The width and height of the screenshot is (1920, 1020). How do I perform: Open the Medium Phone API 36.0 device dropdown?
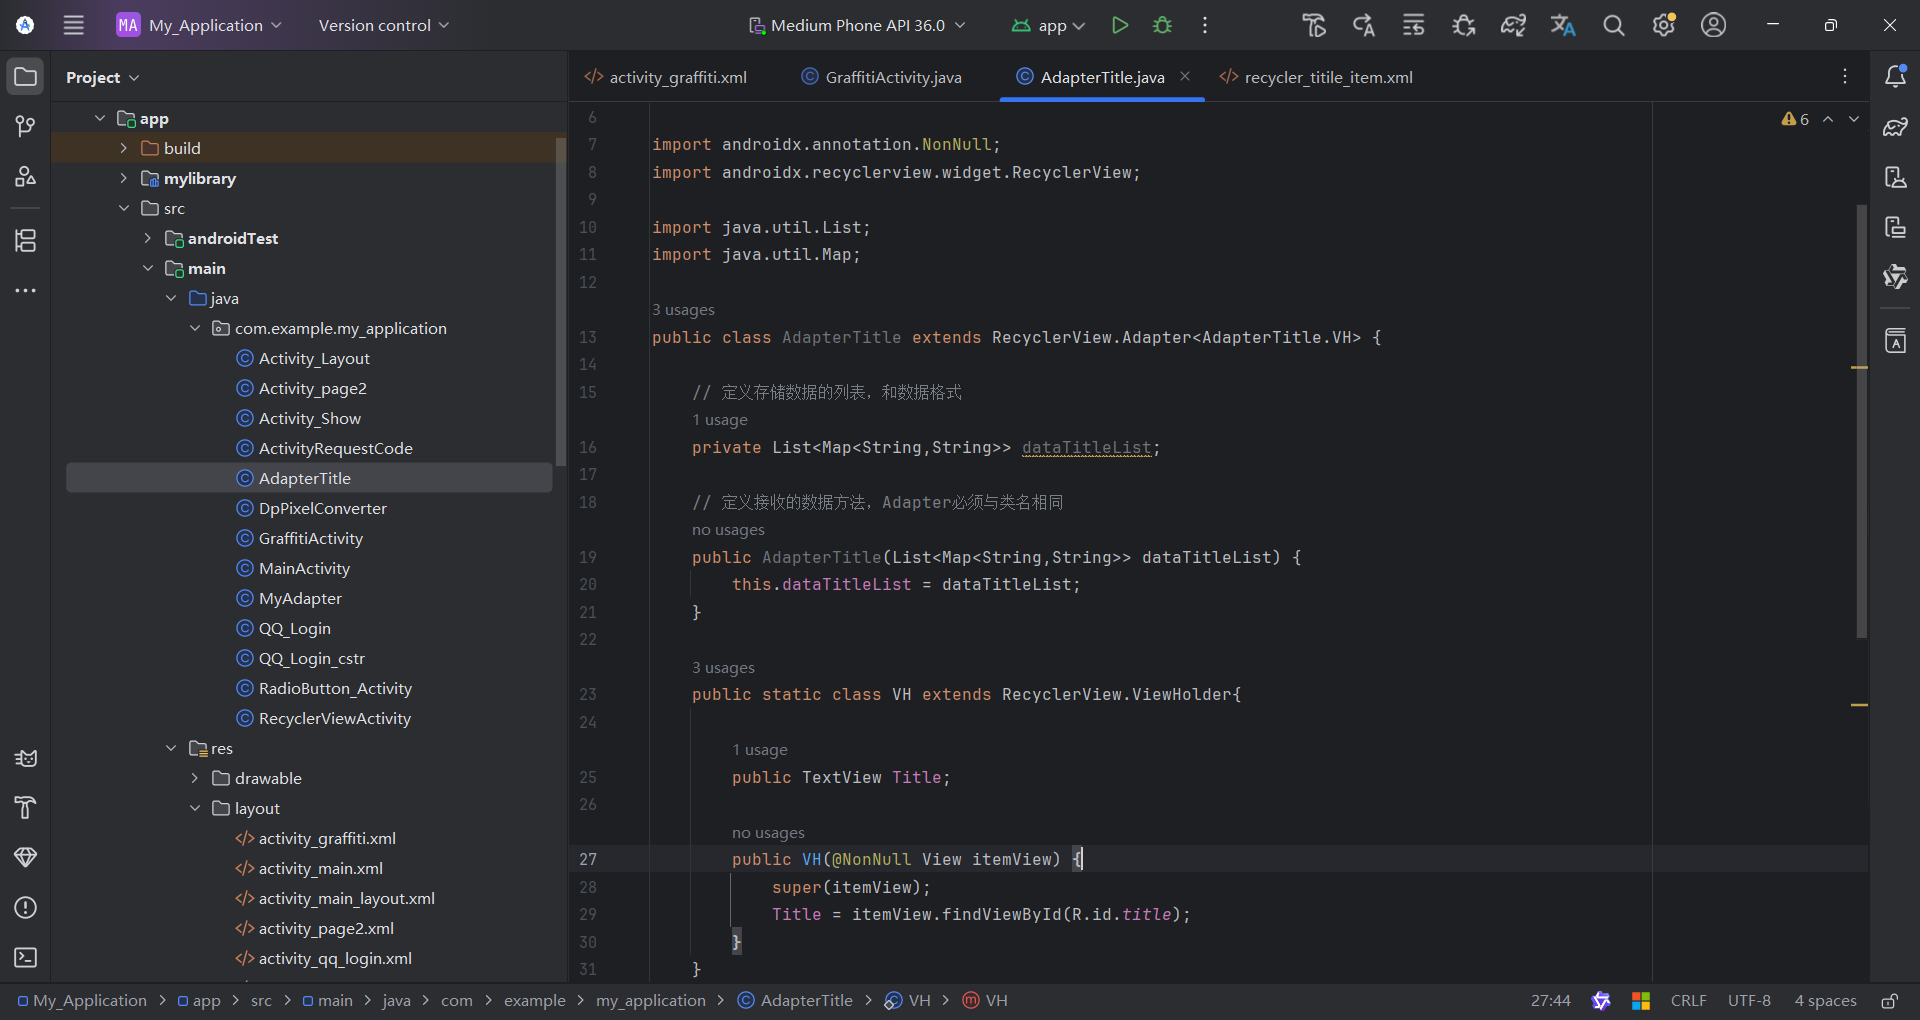(x=857, y=25)
